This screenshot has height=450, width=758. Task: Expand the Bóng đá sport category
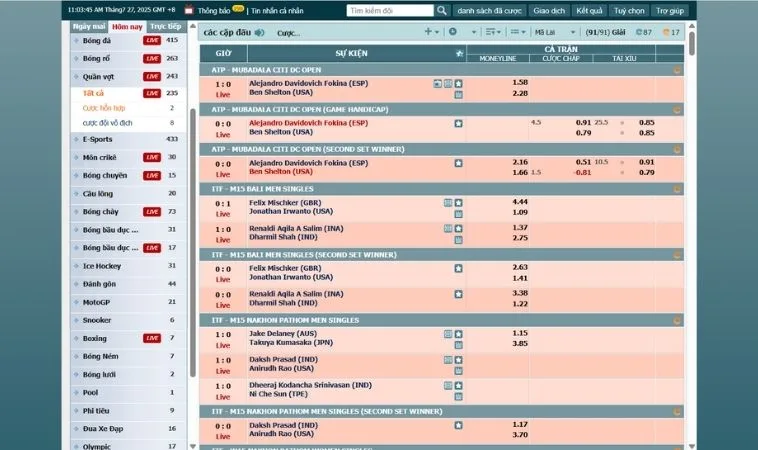coord(97,40)
